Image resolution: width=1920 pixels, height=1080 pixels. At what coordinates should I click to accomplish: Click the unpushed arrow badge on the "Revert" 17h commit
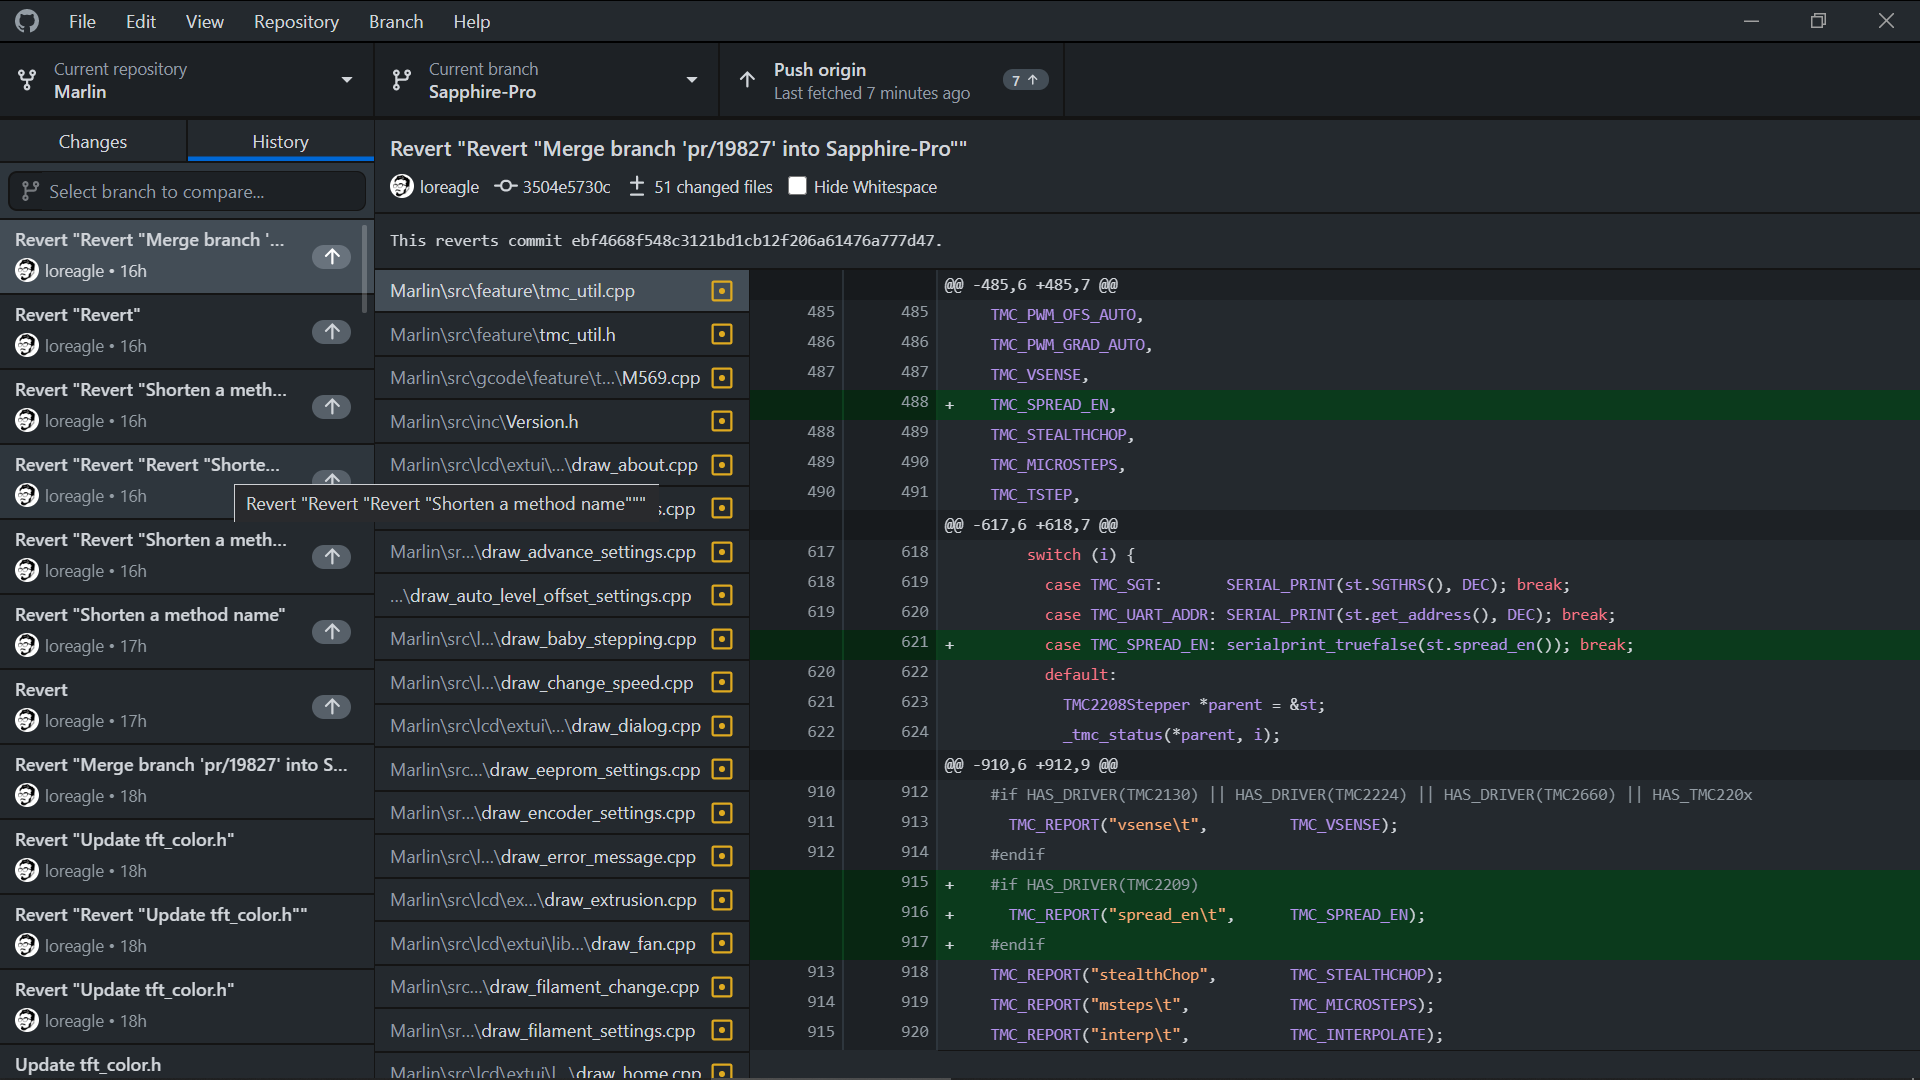pyautogui.click(x=331, y=706)
